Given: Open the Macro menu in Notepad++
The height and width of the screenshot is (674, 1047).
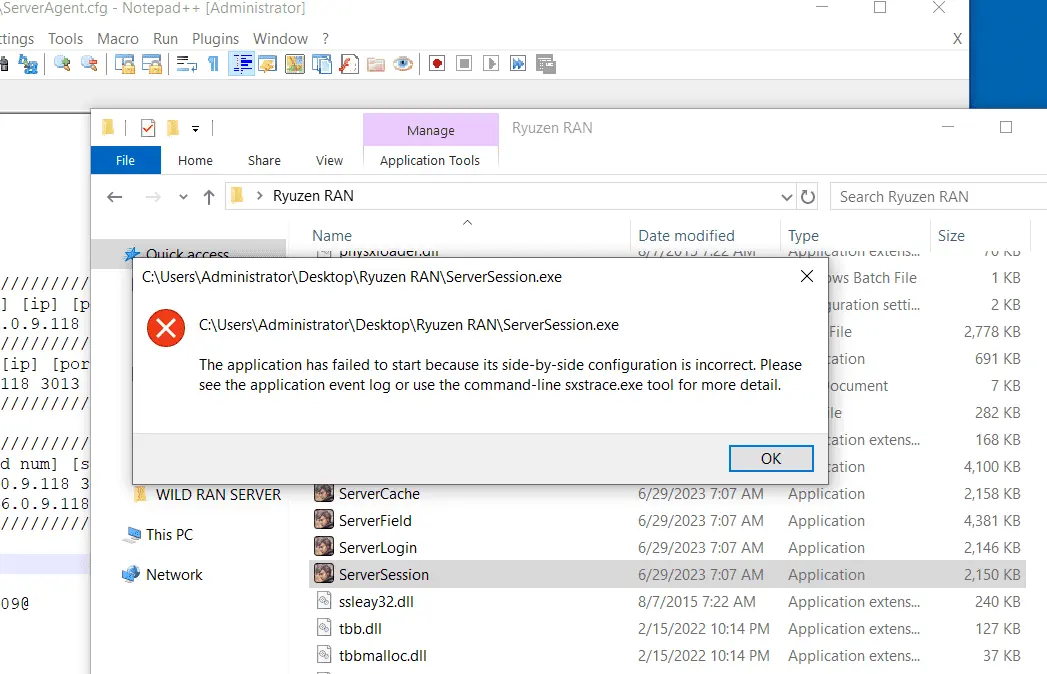Looking at the screenshot, I should point(118,39).
